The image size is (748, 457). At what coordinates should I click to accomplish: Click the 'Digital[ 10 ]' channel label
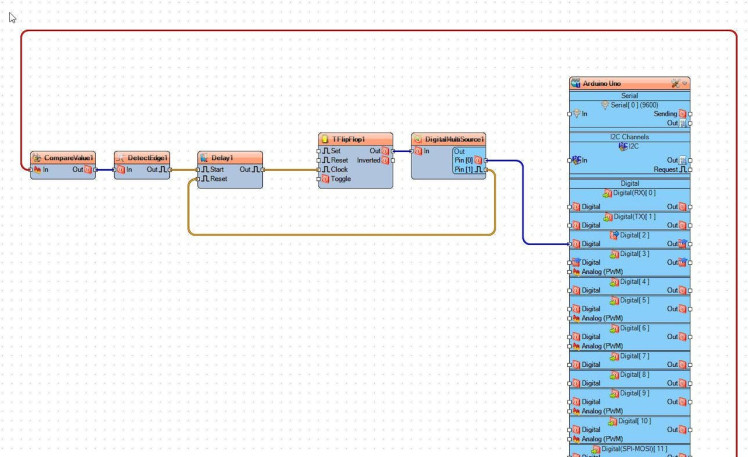pyautogui.click(x=634, y=421)
